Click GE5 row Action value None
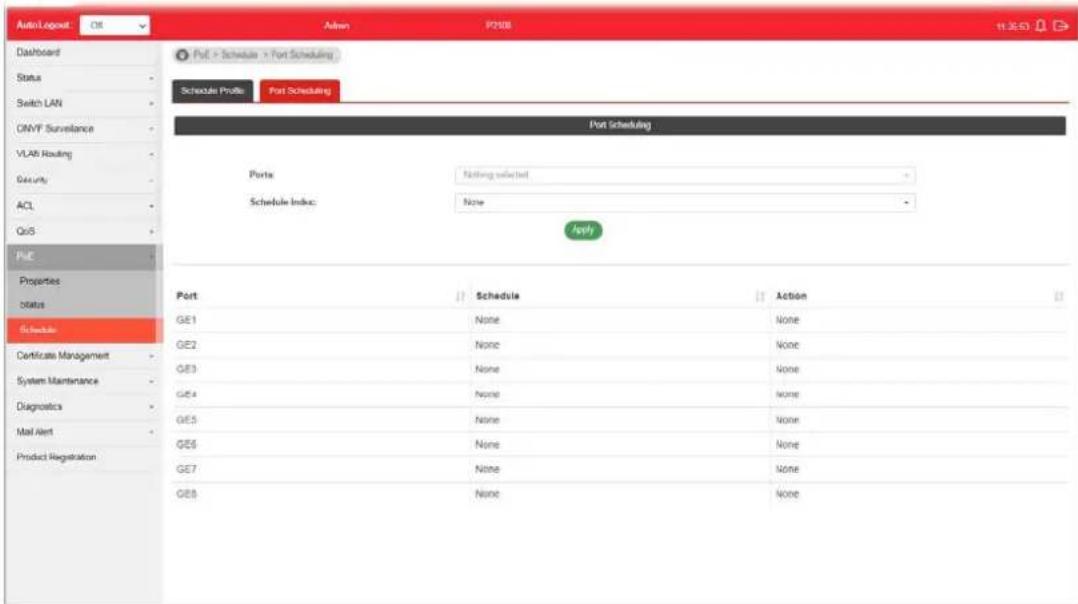The image size is (1078, 604). [788, 420]
